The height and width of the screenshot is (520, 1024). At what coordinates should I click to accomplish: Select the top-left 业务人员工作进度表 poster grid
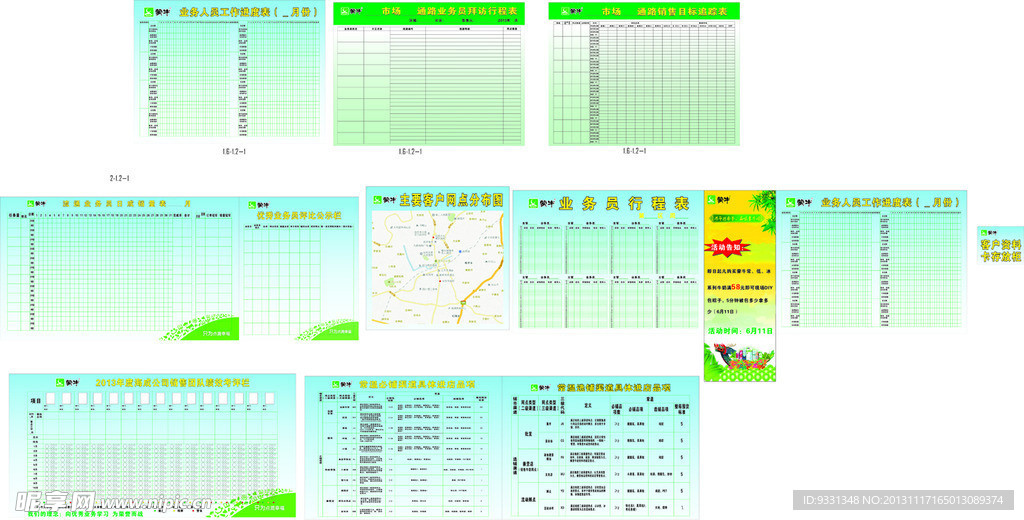[231, 78]
